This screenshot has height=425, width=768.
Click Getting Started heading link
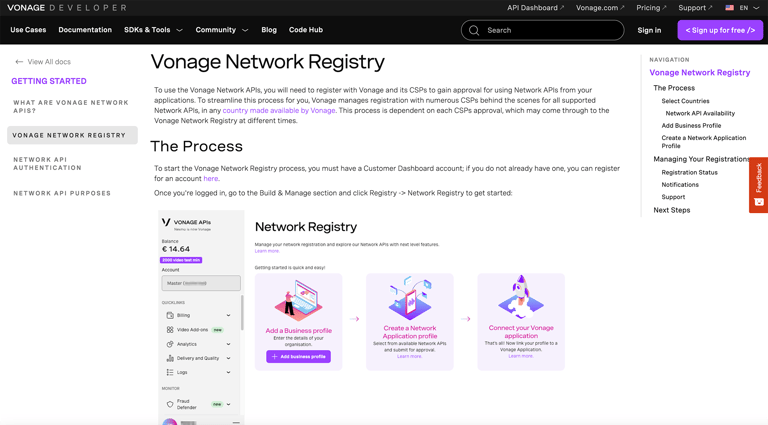click(49, 81)
